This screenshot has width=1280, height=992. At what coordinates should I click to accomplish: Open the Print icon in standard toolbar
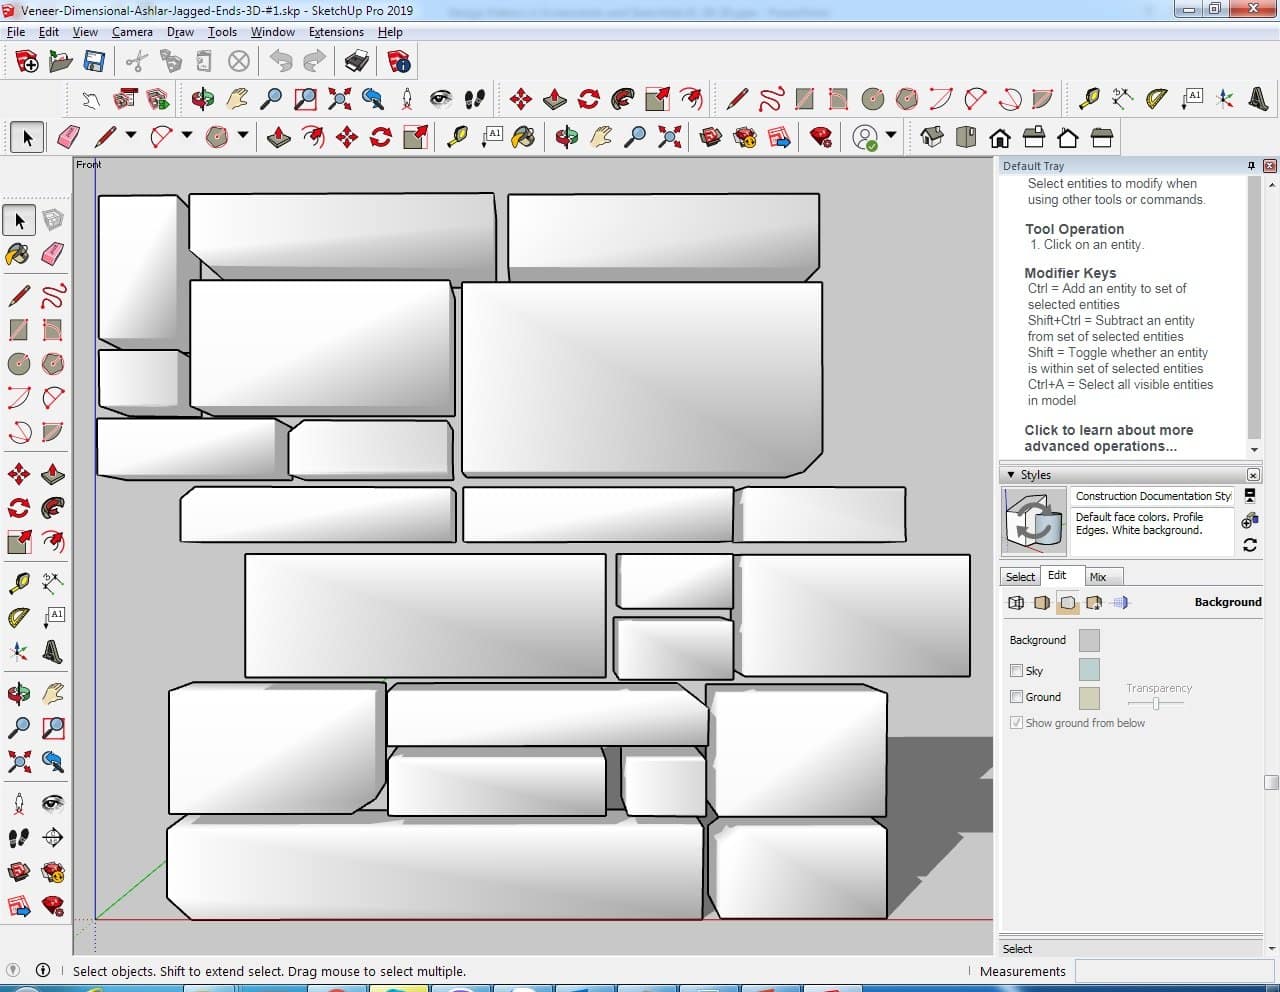(x=357, y=62)
